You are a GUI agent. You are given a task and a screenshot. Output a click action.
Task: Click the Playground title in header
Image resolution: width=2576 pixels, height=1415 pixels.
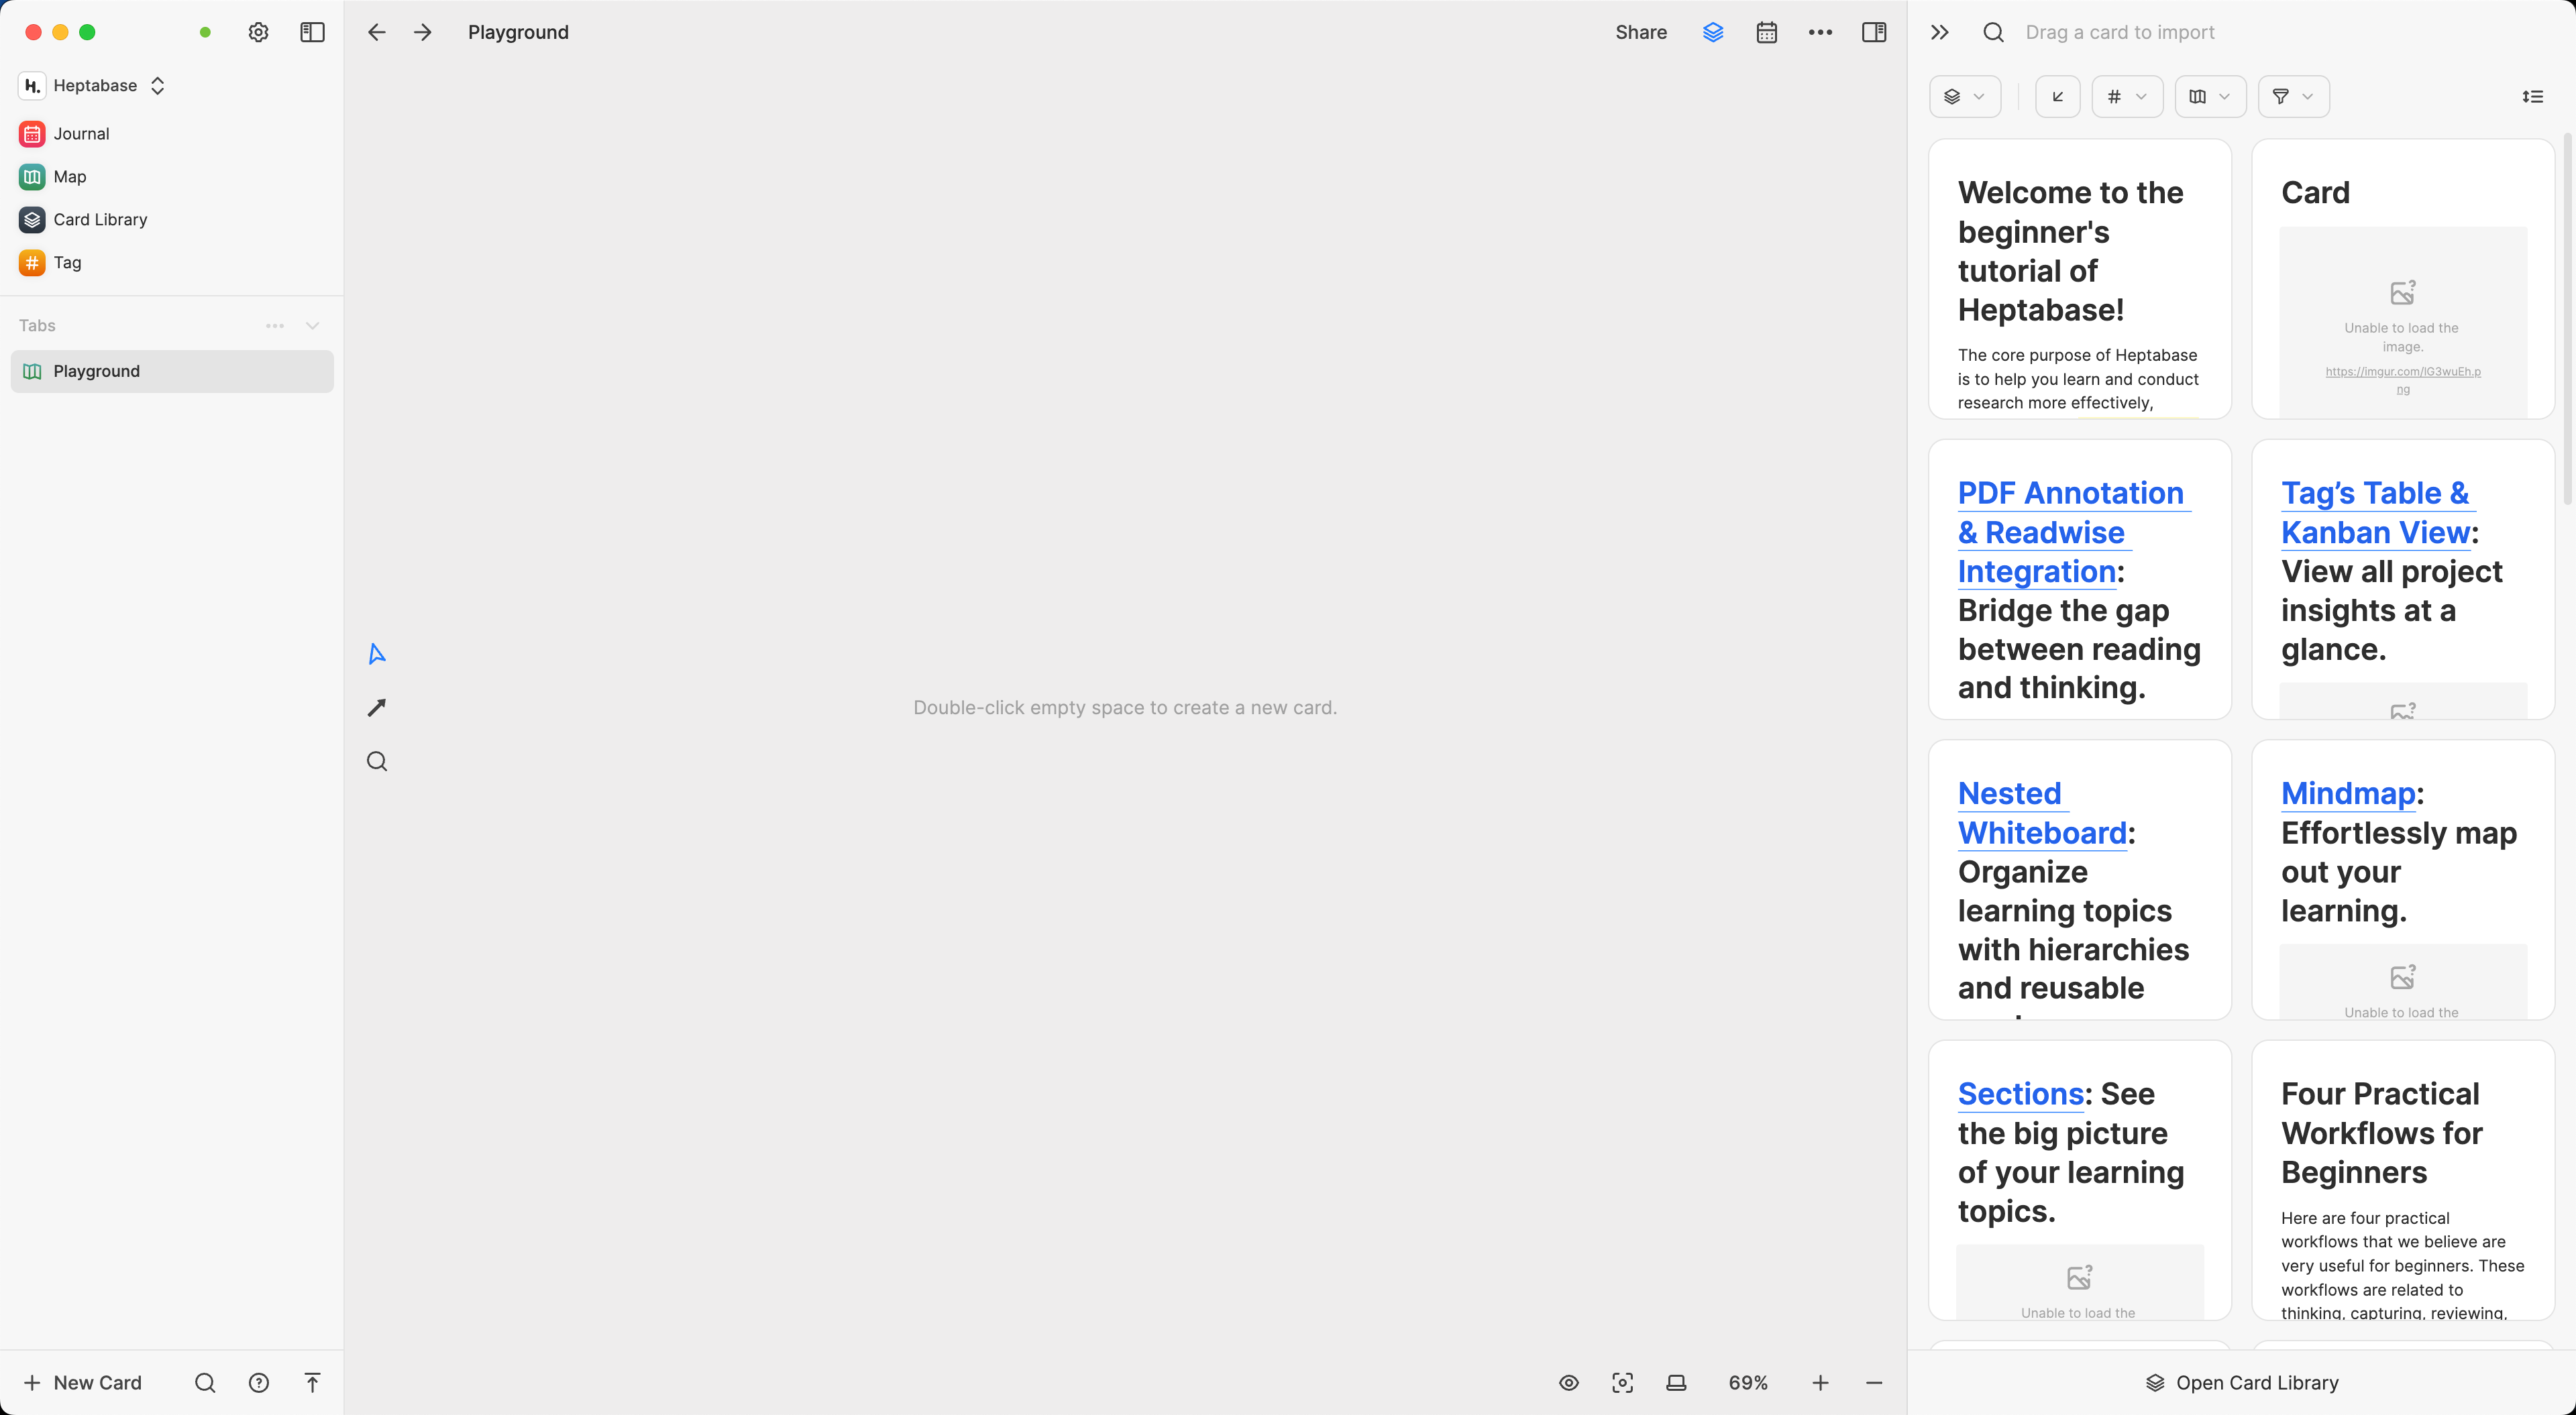coord(518,32)
